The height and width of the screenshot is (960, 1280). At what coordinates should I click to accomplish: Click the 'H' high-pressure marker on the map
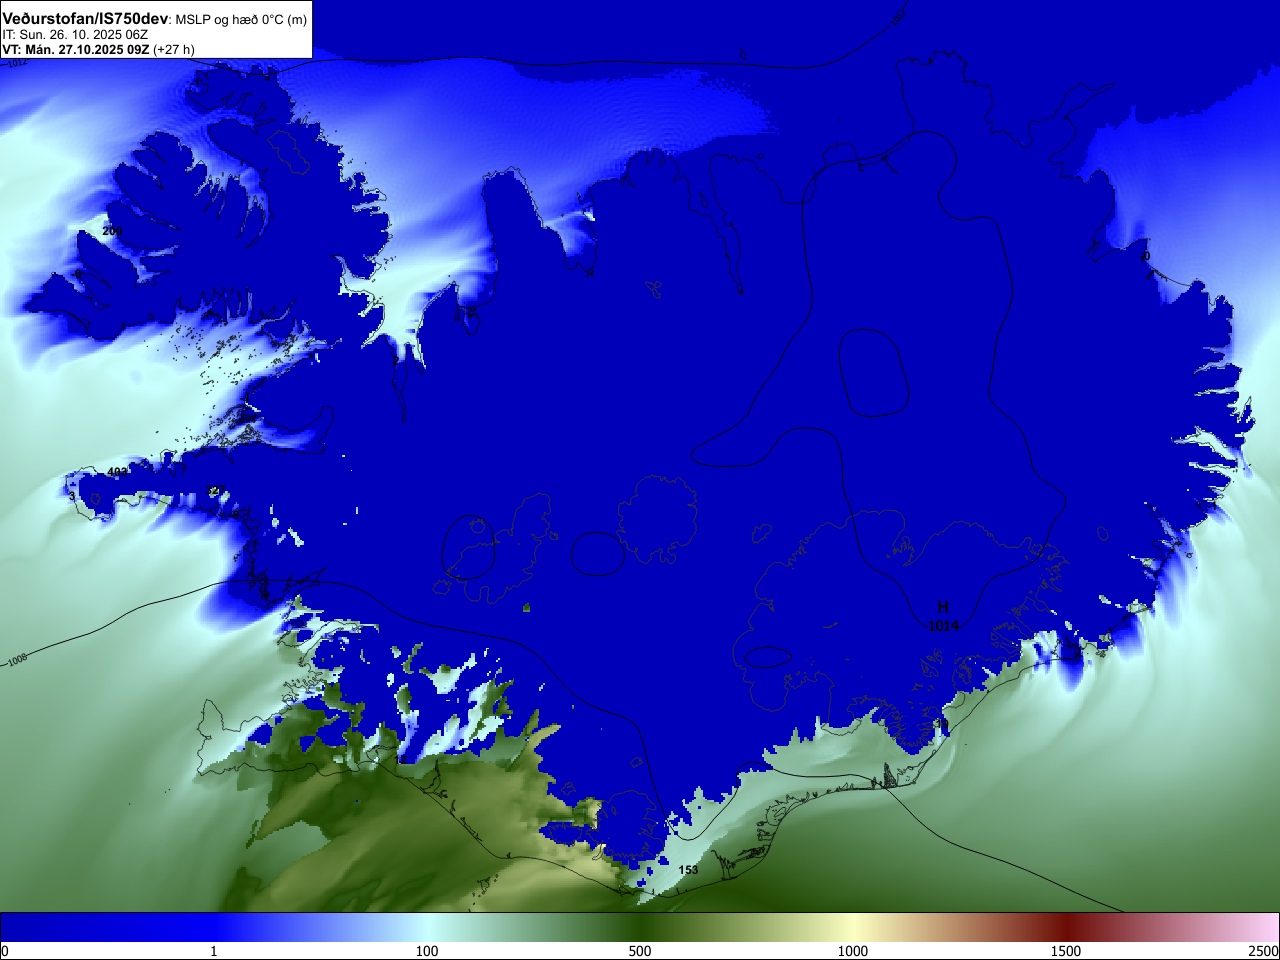tap(943, 607)
